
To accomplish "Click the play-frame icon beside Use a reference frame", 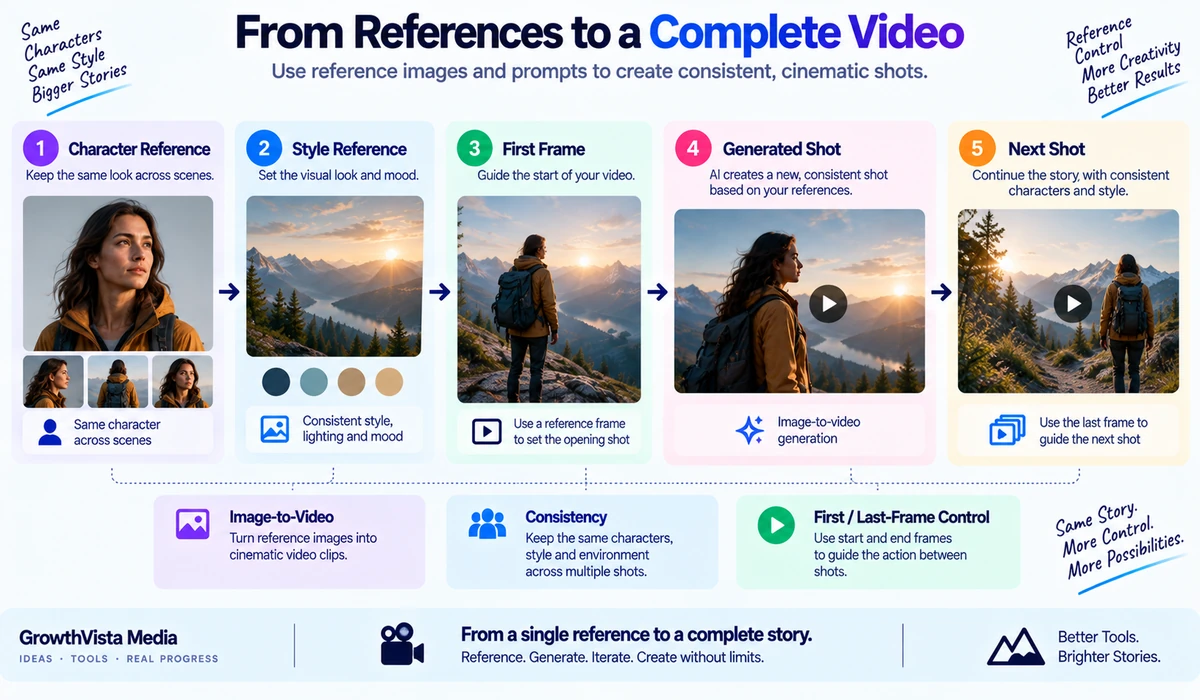I will pos(486,431).
